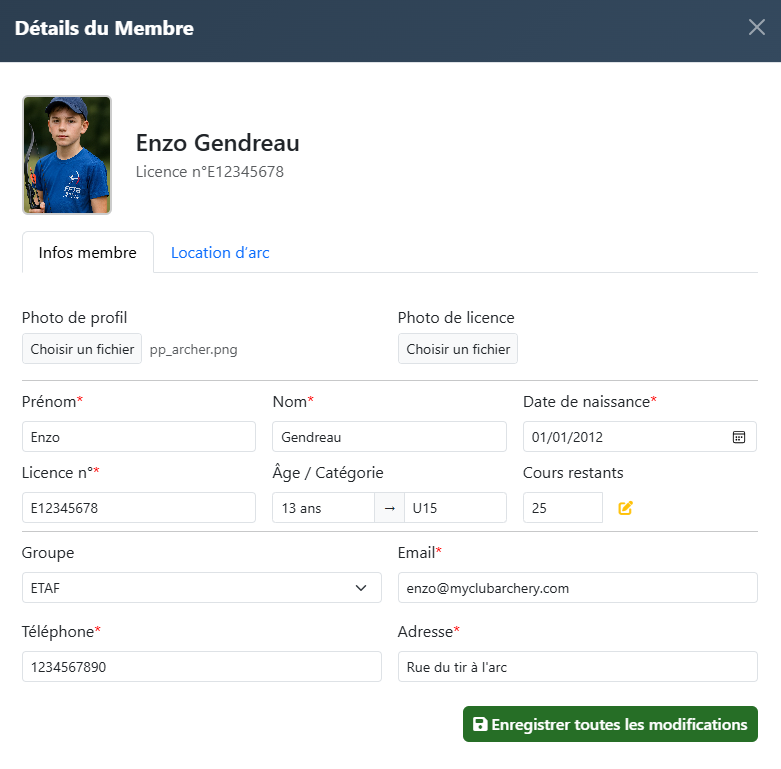Click the member profile photo thumbnail

[x=67, y=155]
